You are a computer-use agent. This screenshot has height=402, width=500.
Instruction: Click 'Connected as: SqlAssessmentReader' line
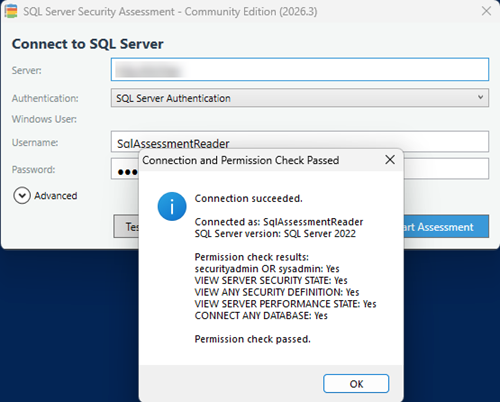pos(279,222)
